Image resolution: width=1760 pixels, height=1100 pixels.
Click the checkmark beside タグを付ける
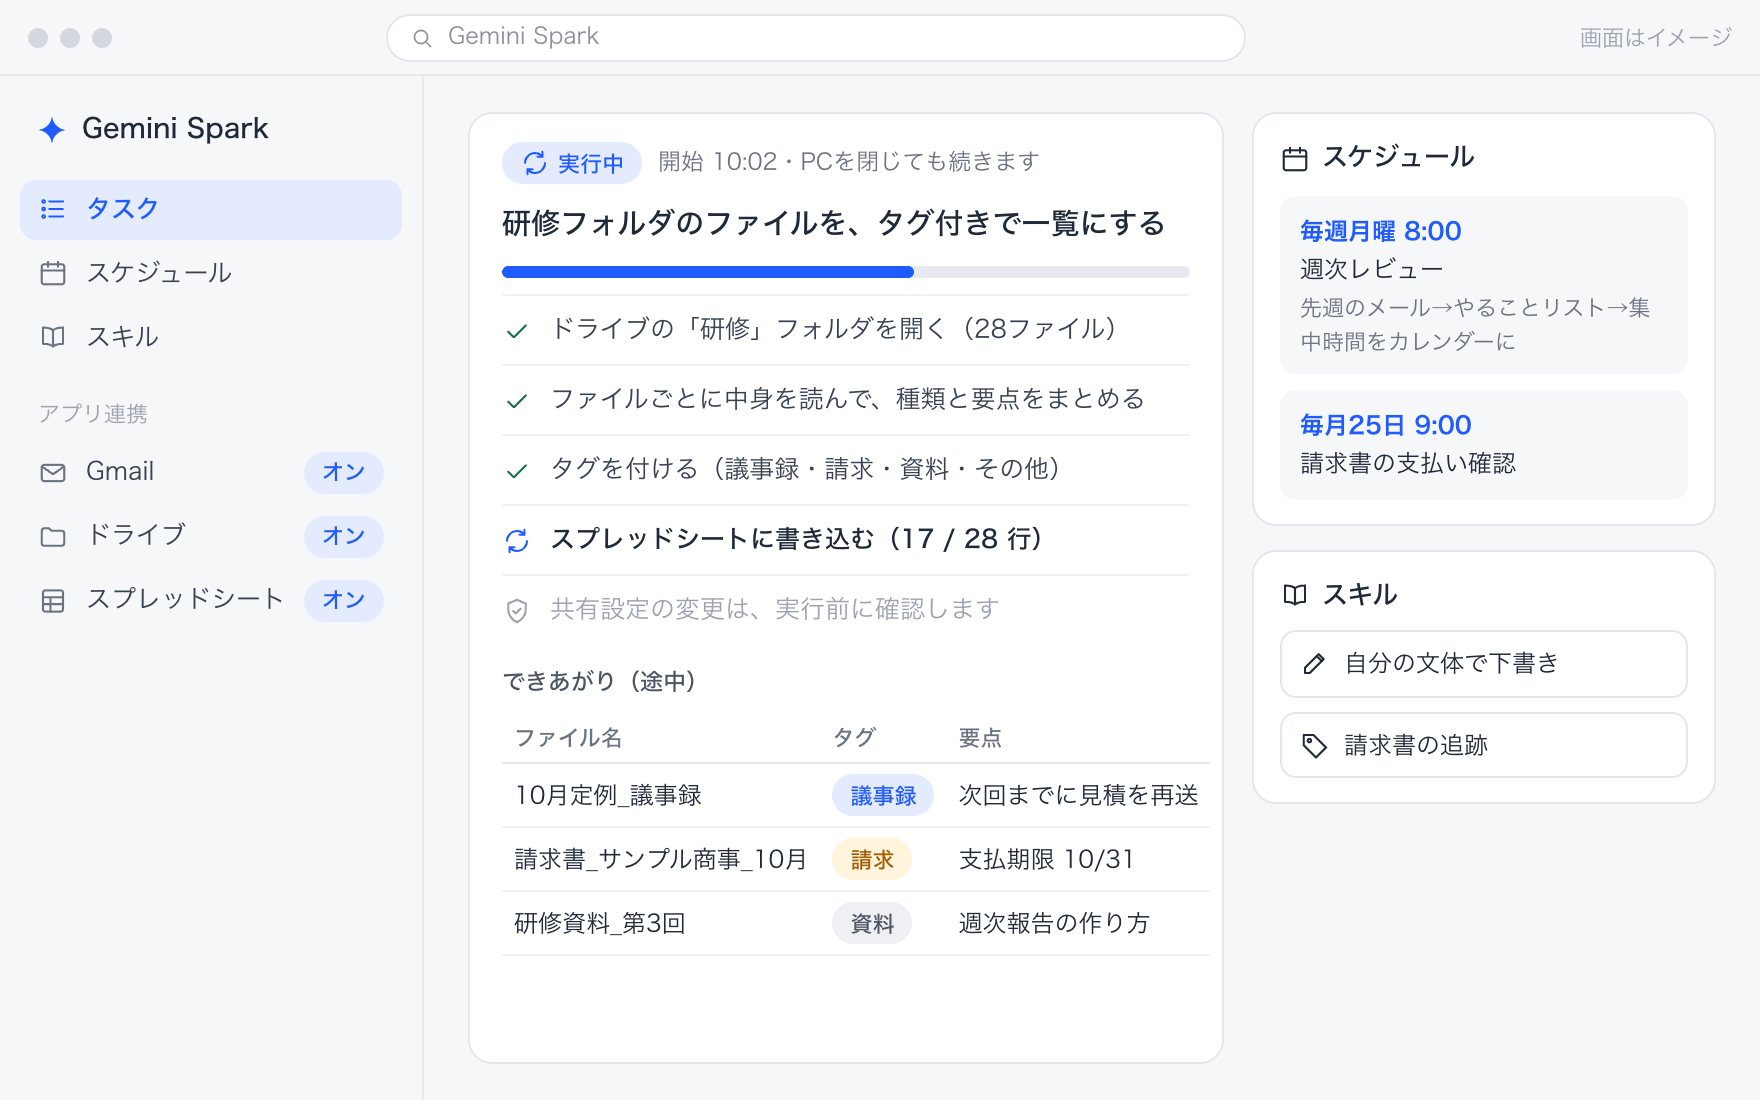(x=517, y=471)
